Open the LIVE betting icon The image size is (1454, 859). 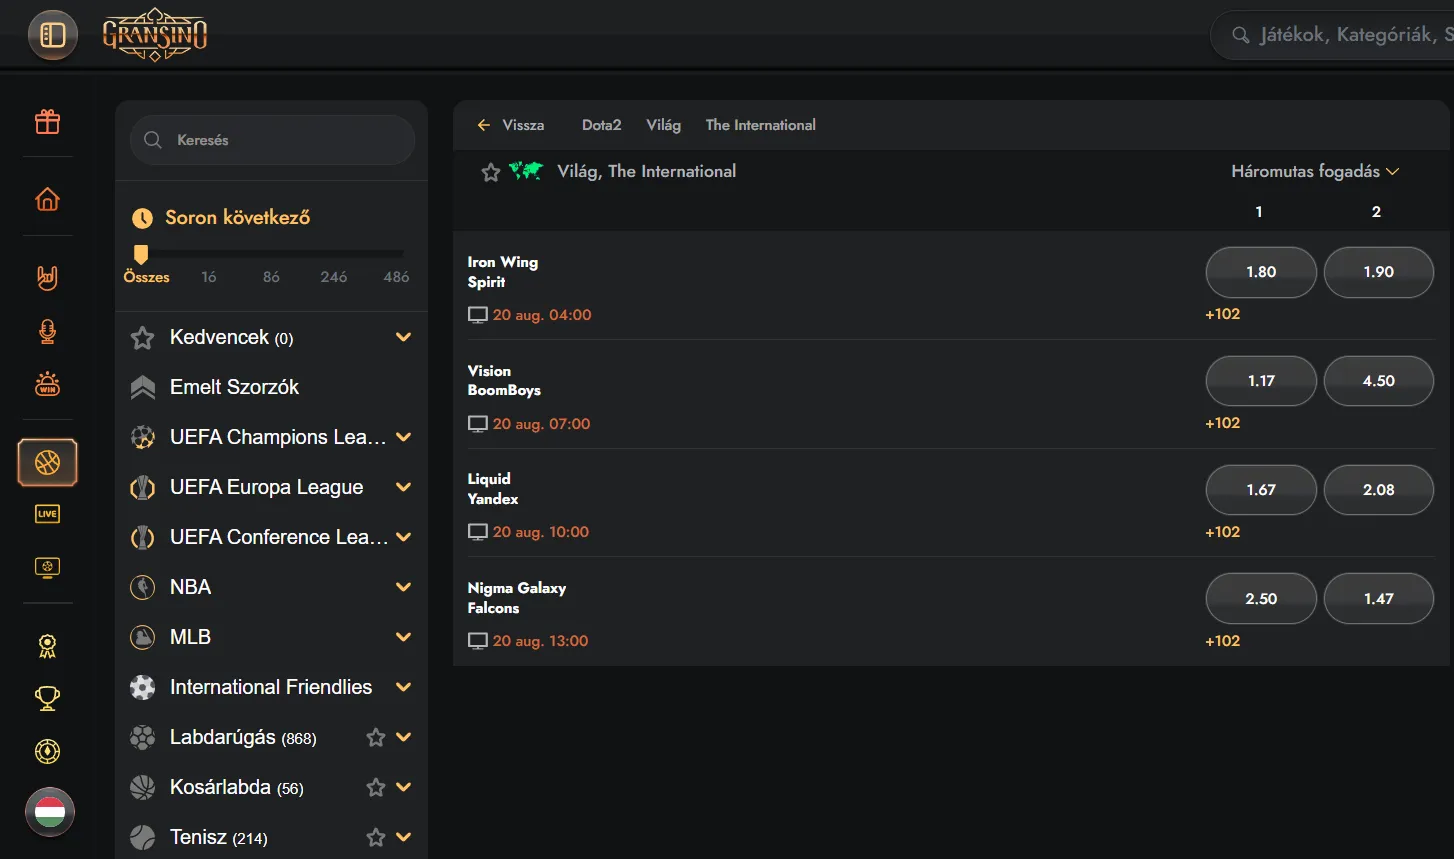[48, 514]
